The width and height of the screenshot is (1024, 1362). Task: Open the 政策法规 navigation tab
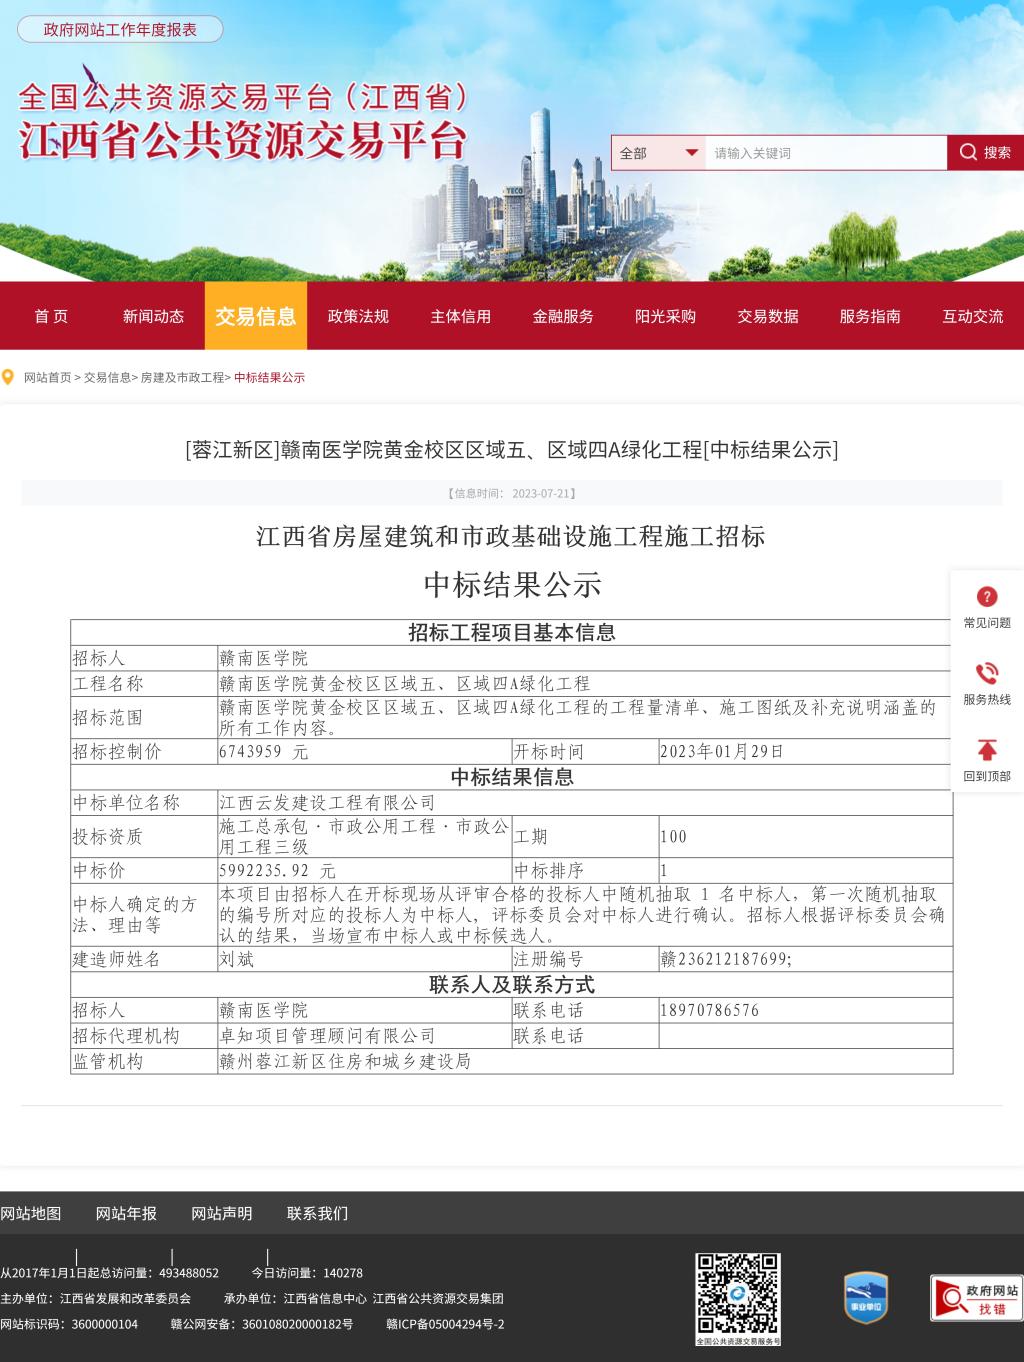(358, 316)
